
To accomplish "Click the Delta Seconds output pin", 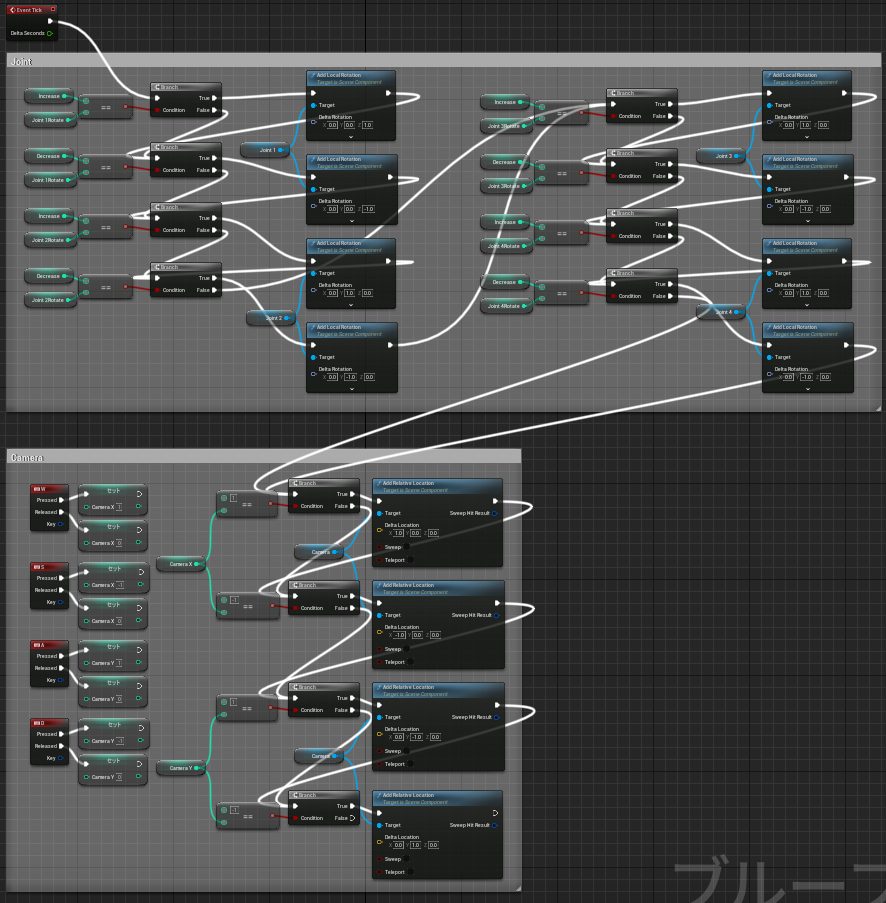I will [50, 33].
